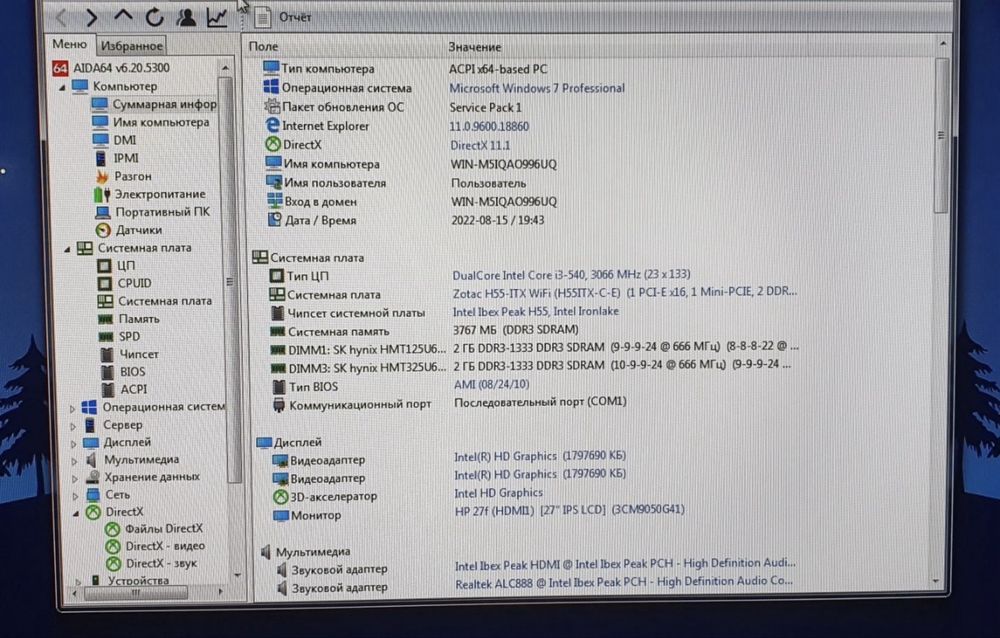Click the BIOS chip icon in tree

click(x=108, y=371)
